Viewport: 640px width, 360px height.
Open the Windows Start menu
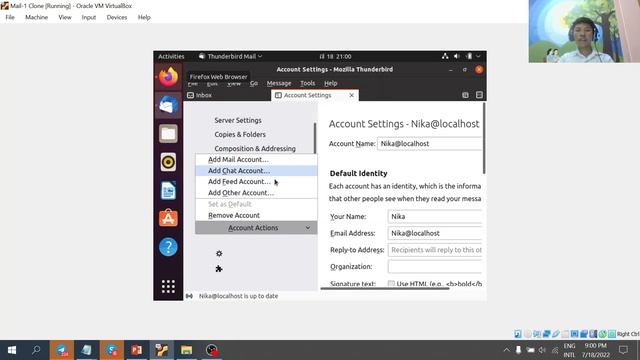[12, 350]
